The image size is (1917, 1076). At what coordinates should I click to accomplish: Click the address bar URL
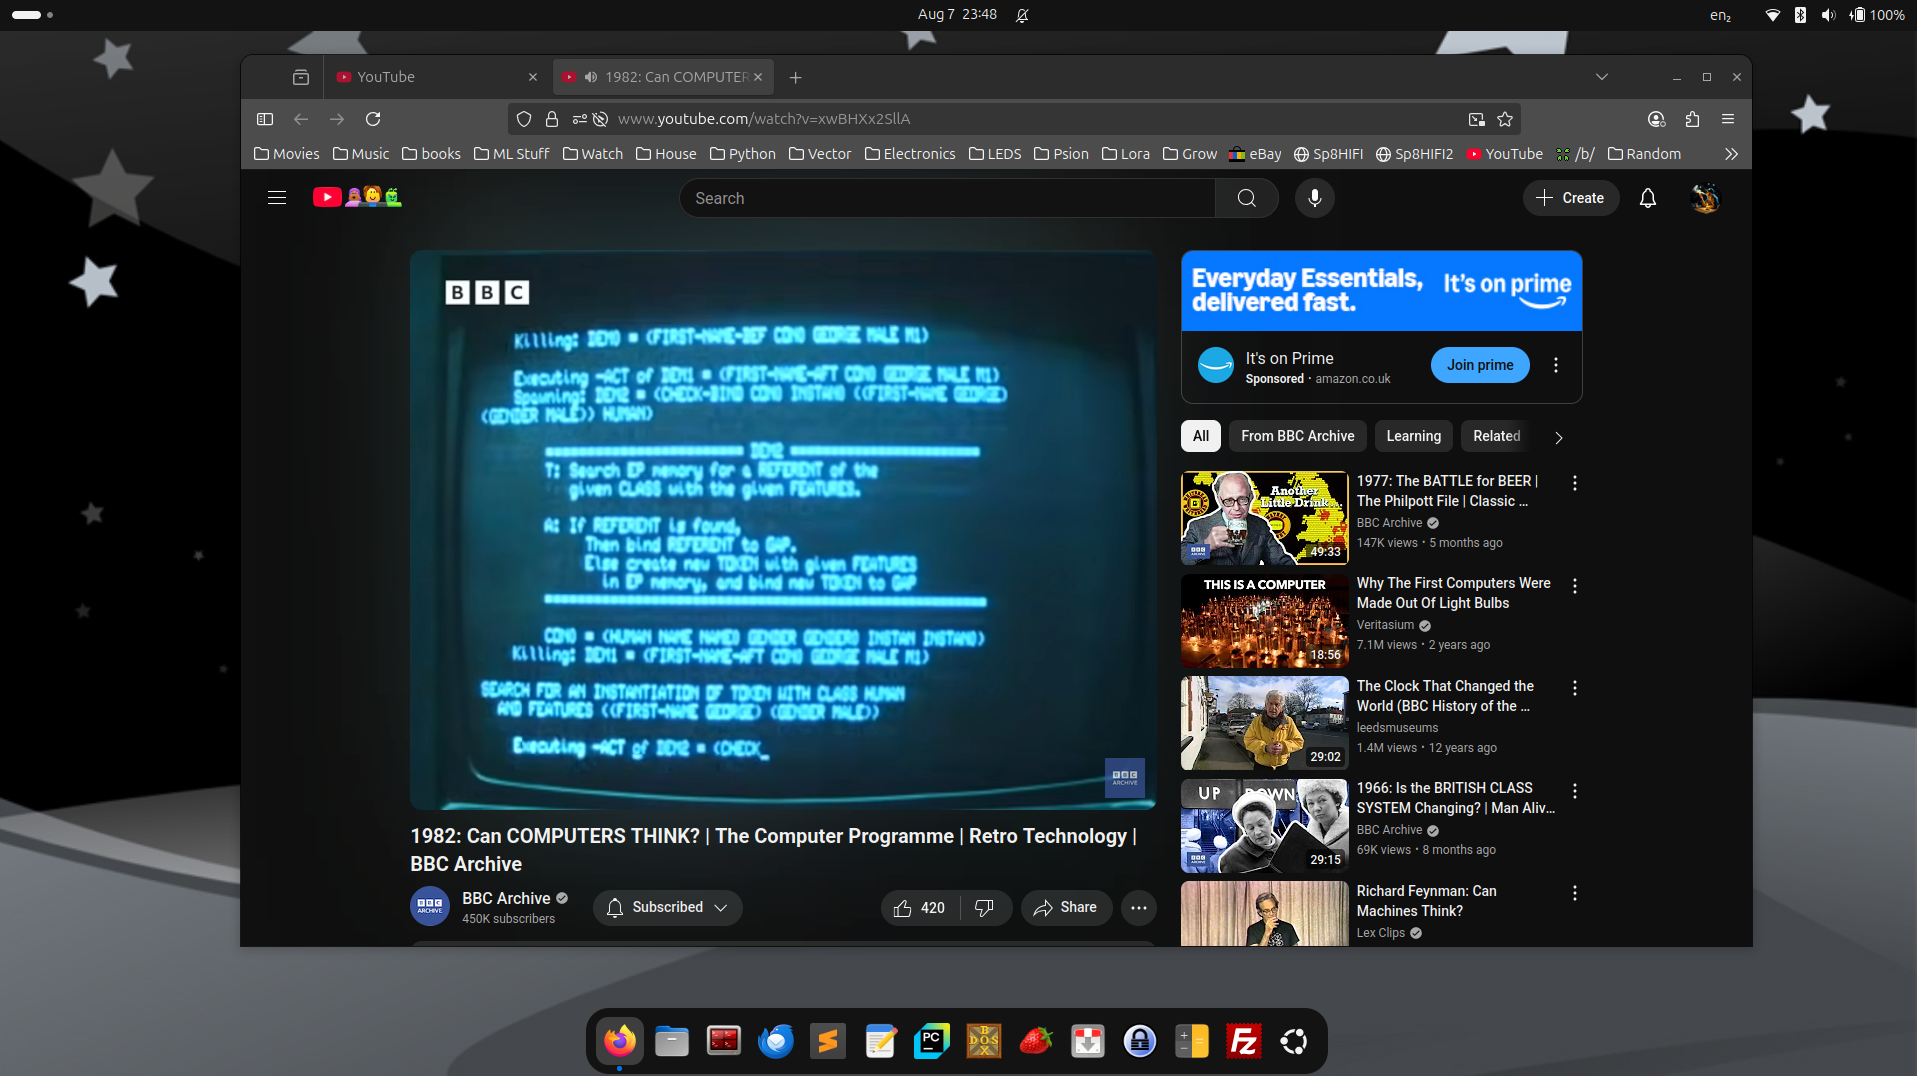tap(764, 119)
